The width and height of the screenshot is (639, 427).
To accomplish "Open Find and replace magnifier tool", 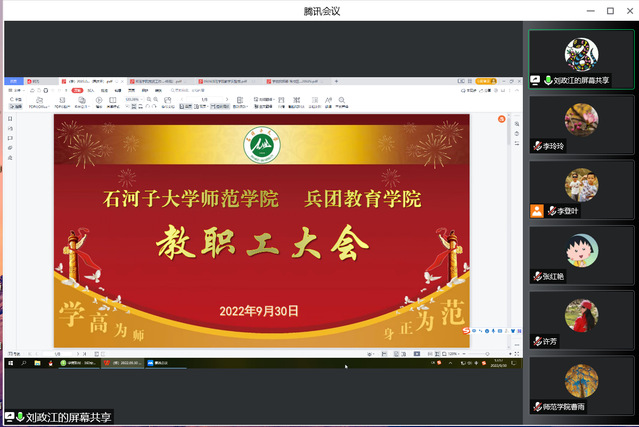I will [x=342, y=102].
